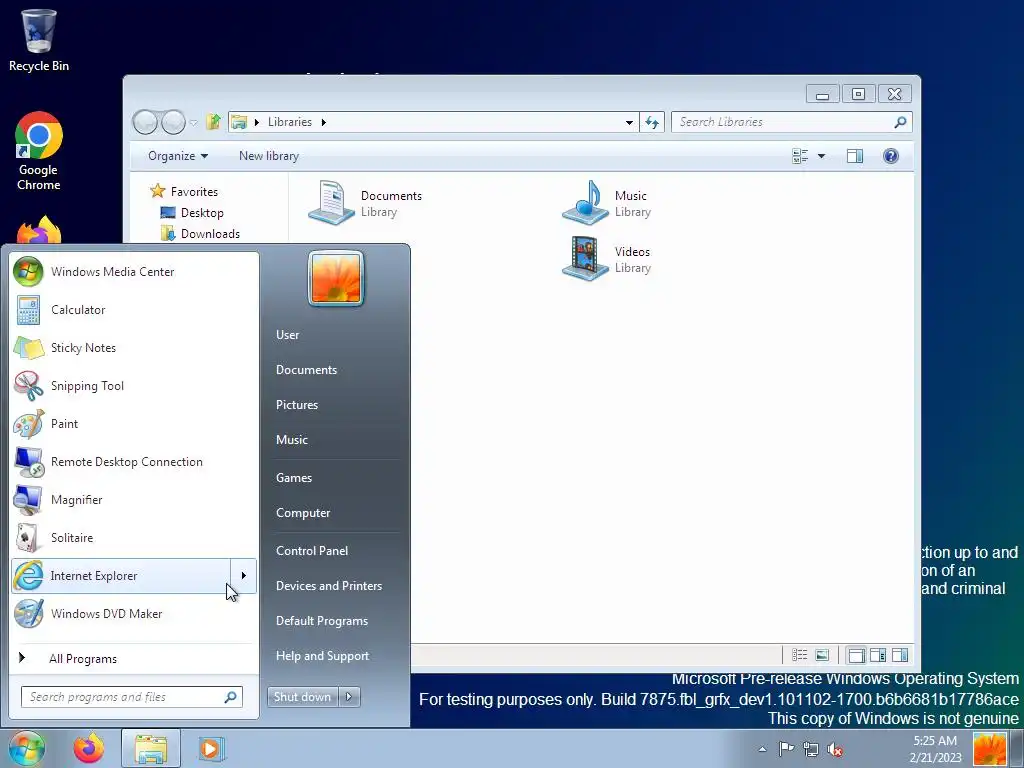Click the user account picture in Start menu
Screen dimensions: 1024x768
click(336, 278)
